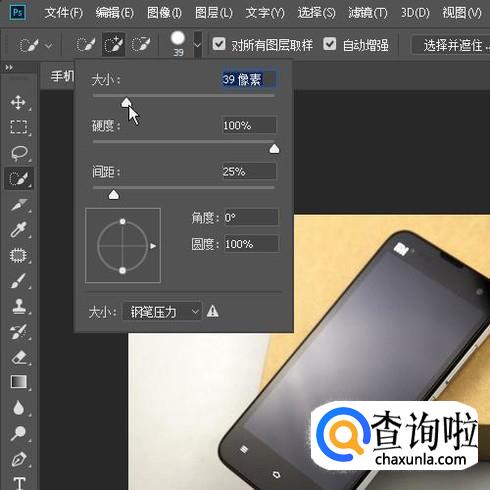Toggle 对所有图层取样 checkbox
Image resolution: width=490 pixels, height=490 pixels.
point(219,44)
